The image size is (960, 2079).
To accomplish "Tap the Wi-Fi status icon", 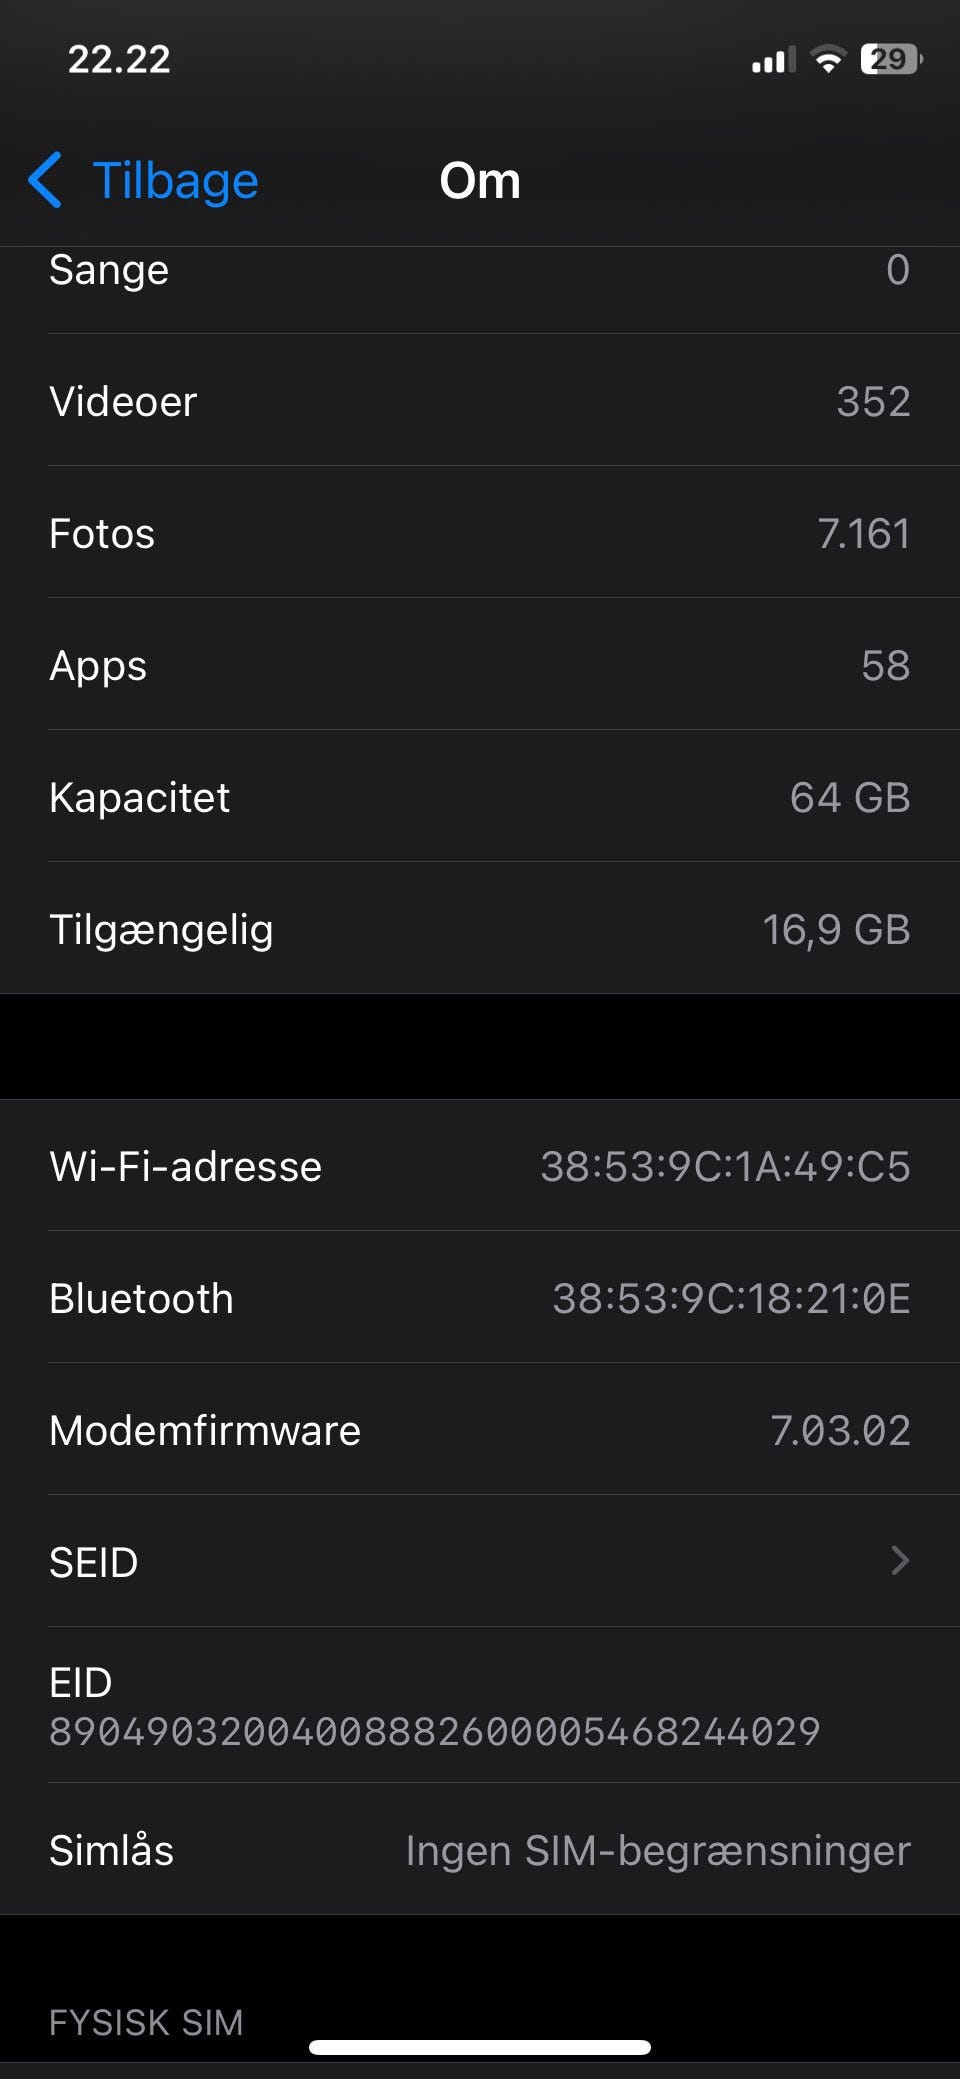I will [x=828, y=60].
